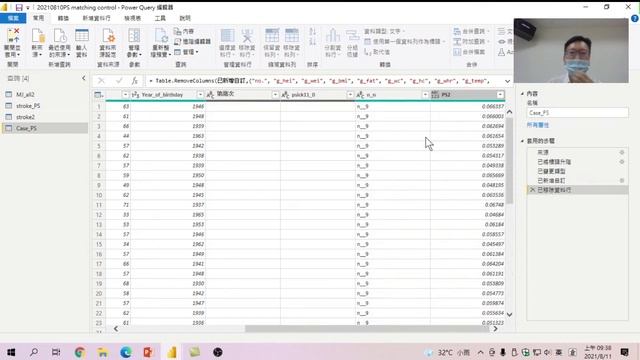Click the Group By icon
Image resolution: width=640 pixels, height=360 pixels.
point(352,42)
